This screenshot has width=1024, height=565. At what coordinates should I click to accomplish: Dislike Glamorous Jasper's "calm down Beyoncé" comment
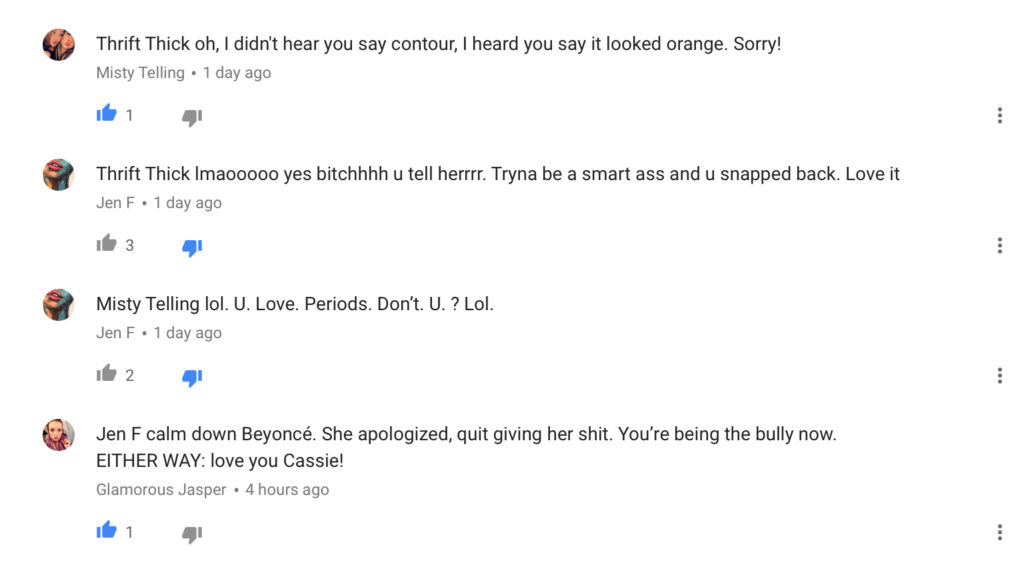[192, 534]
